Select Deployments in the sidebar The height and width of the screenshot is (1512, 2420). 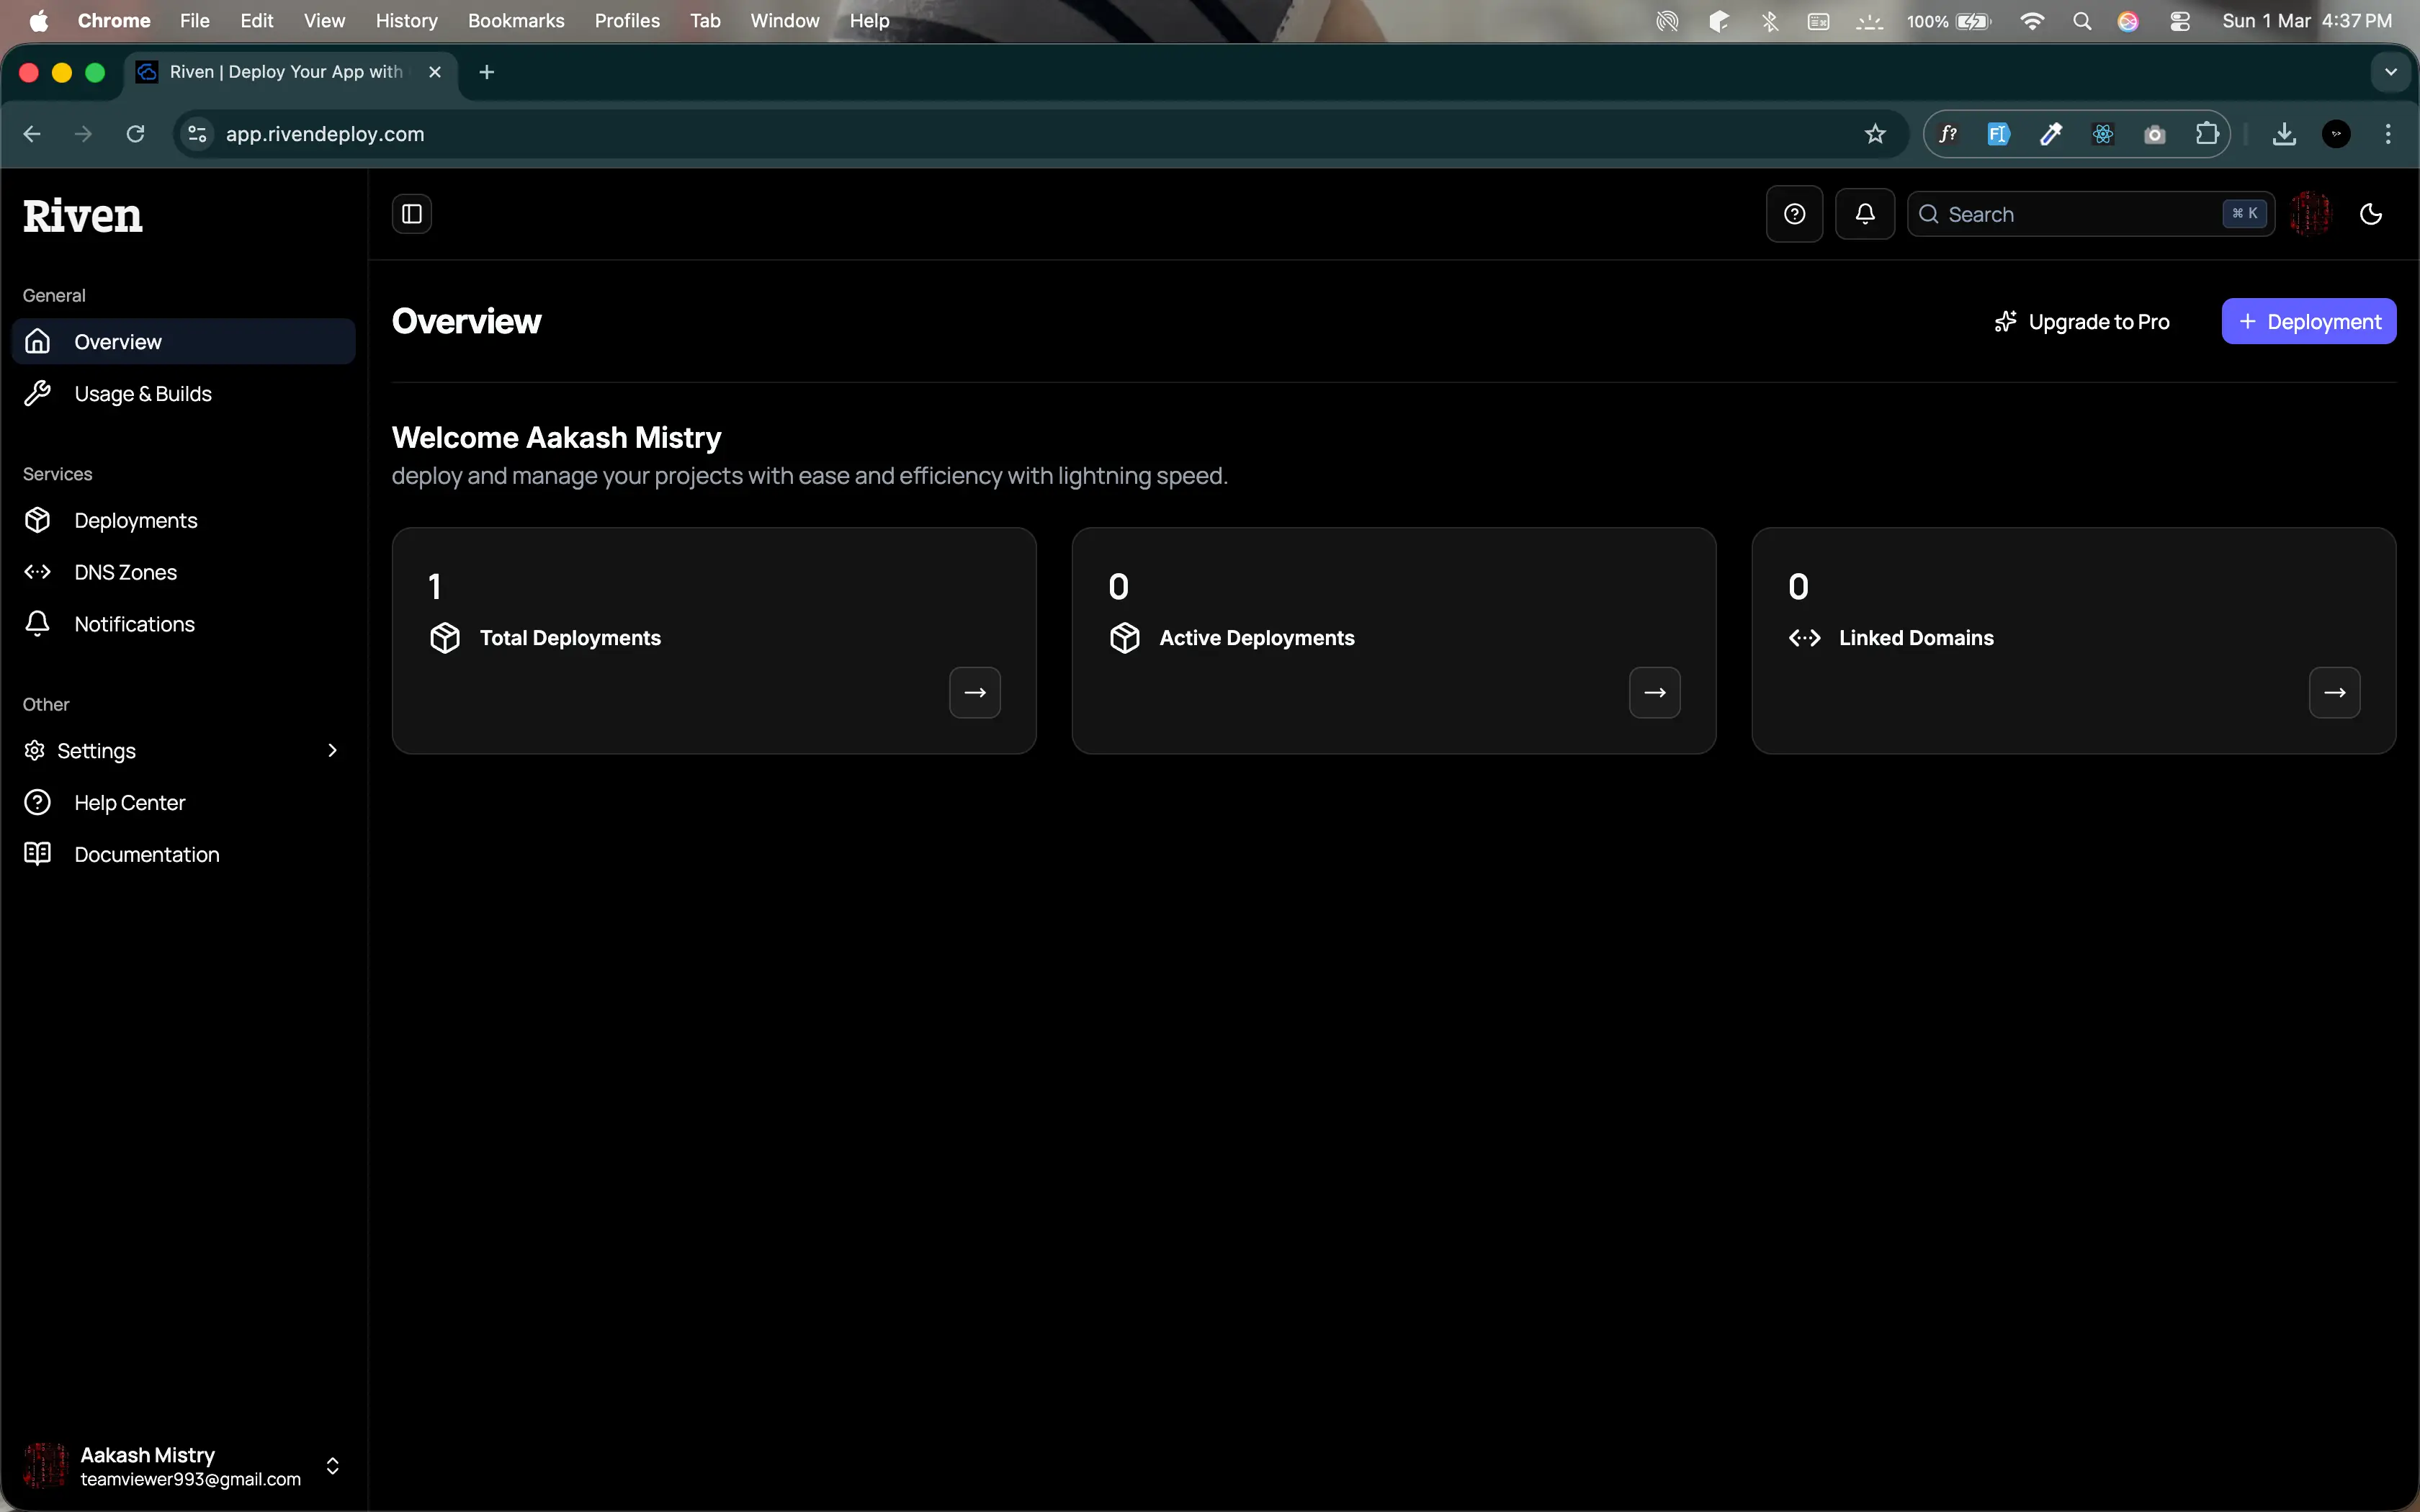point(136,519)
